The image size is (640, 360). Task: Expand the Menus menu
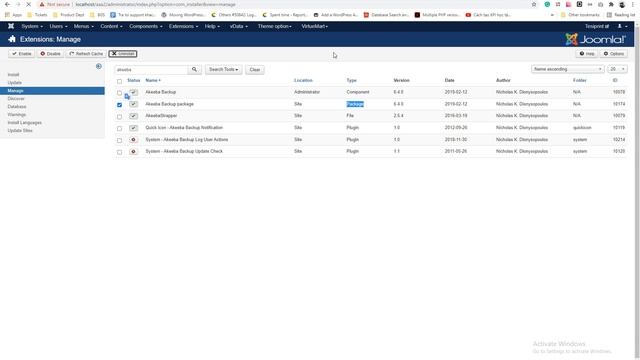84,26
